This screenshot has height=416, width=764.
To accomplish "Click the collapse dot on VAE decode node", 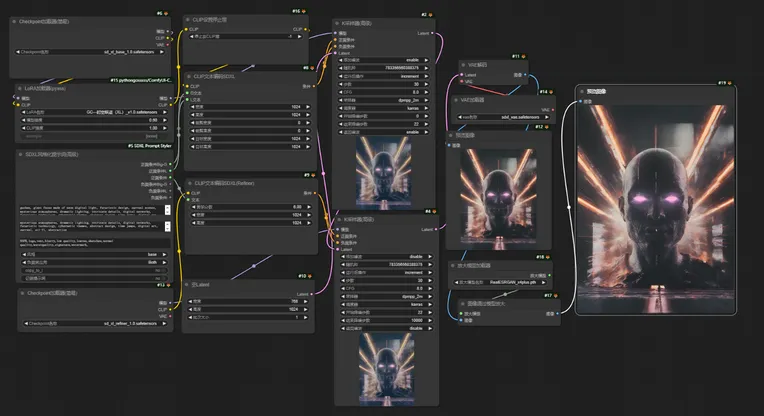I will point(464,66).
